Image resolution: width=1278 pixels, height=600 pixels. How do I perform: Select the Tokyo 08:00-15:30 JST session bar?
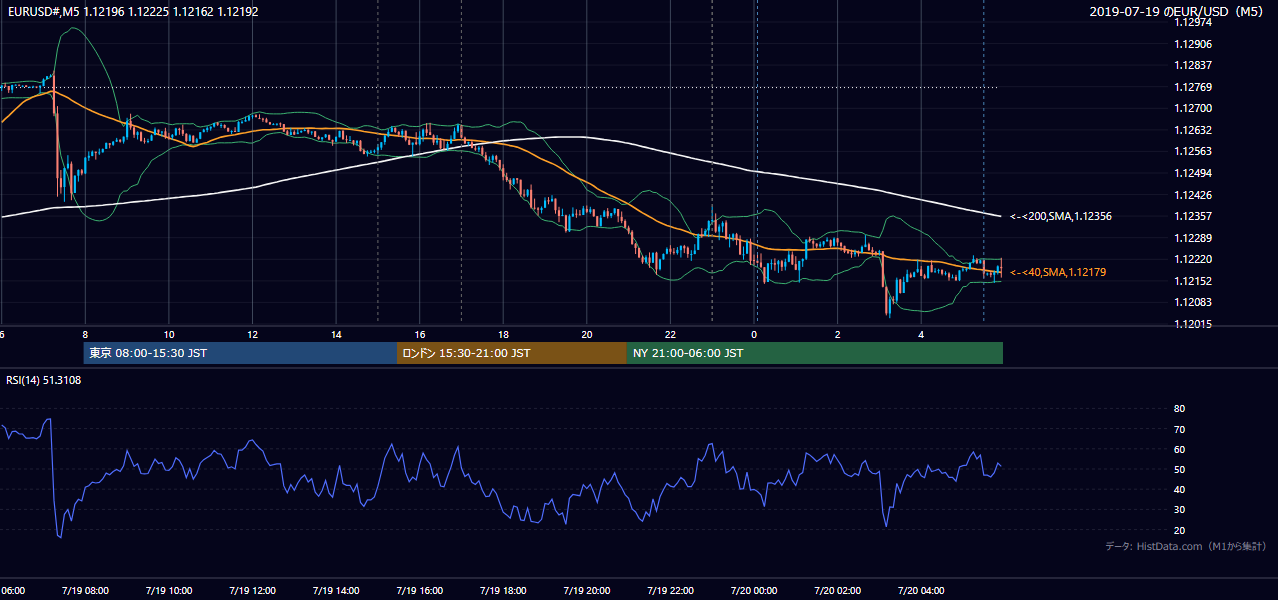[x=240, y=353]
